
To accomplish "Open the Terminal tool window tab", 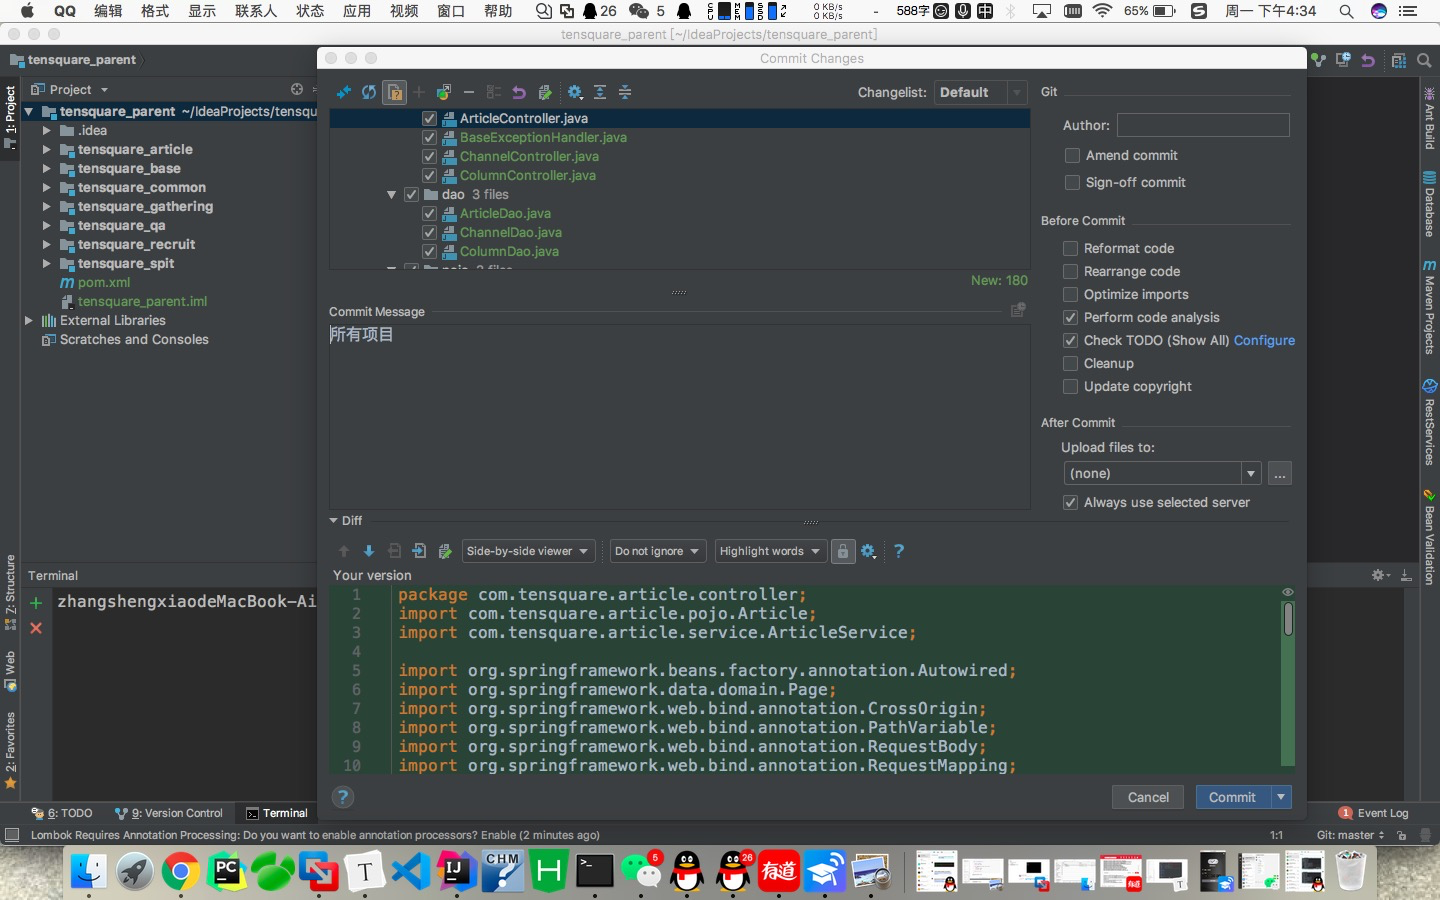I will pyautogui.click(x=277, y=813).
